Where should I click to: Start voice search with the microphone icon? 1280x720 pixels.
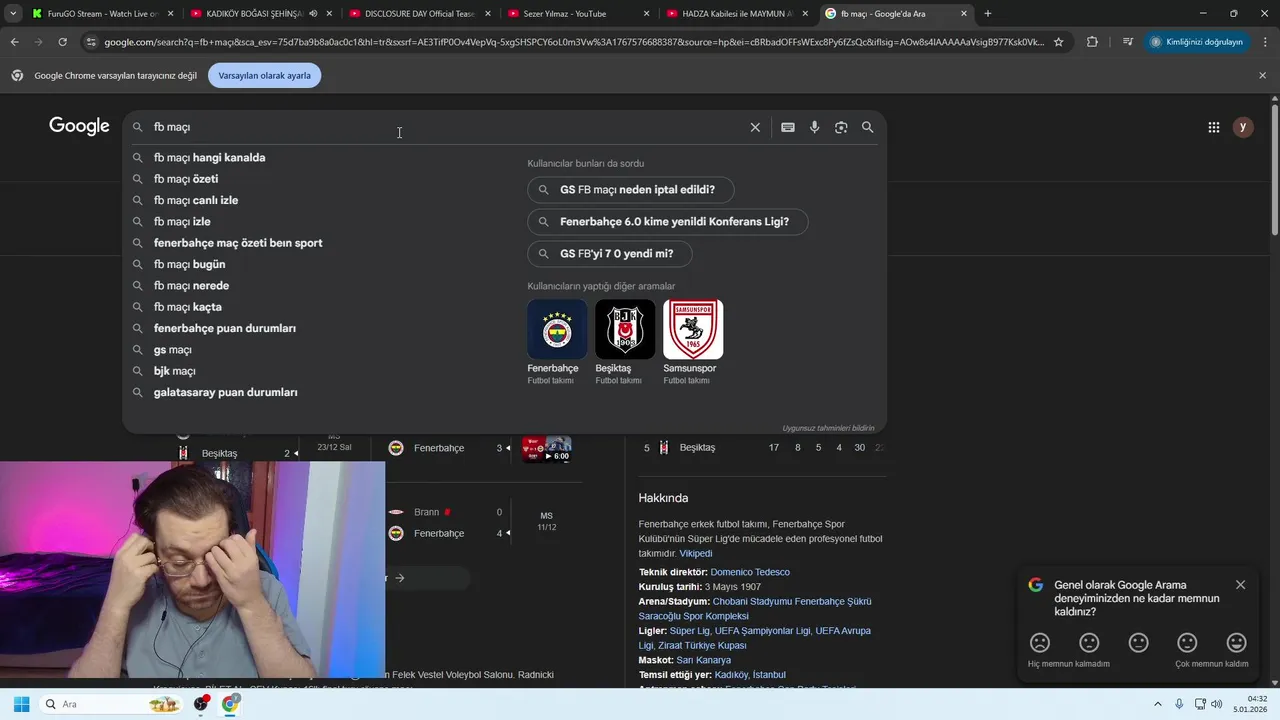point(814,127)
